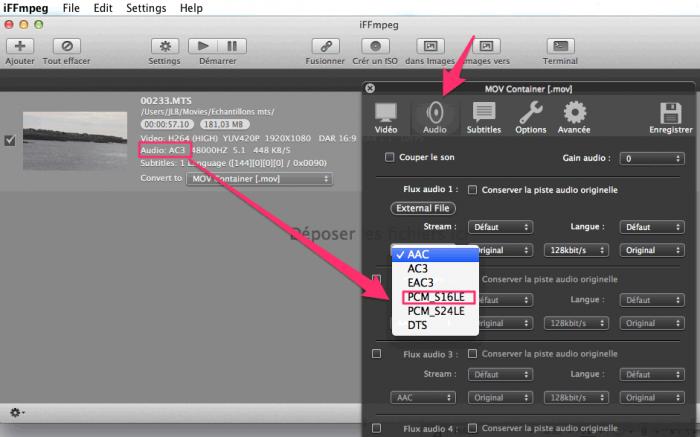Enable the Flux audio 3 checkbox
Viewport: 700px width, 437px height.
click(x=376, y=354)
